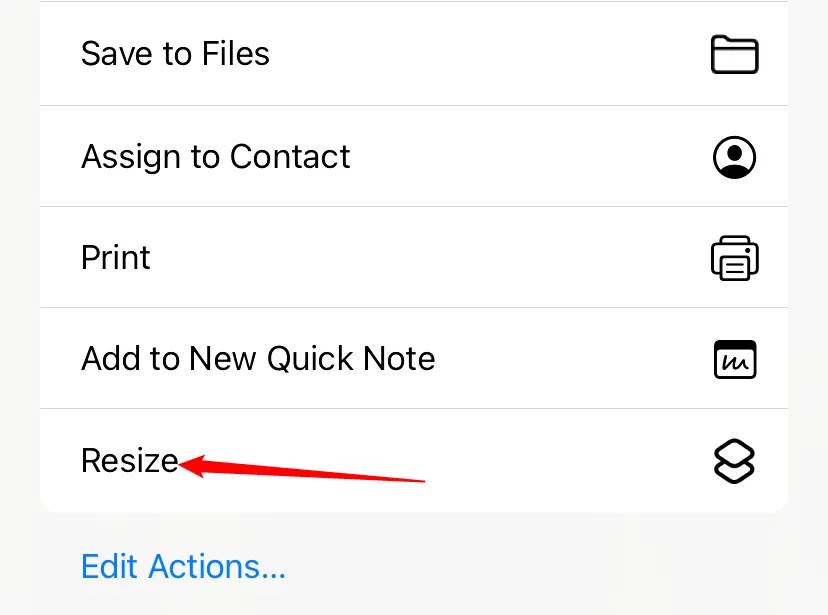Screen dimensions: 828x615
Task: Click the folder icon next to Save to Files
Action: [x=734, y=54]
